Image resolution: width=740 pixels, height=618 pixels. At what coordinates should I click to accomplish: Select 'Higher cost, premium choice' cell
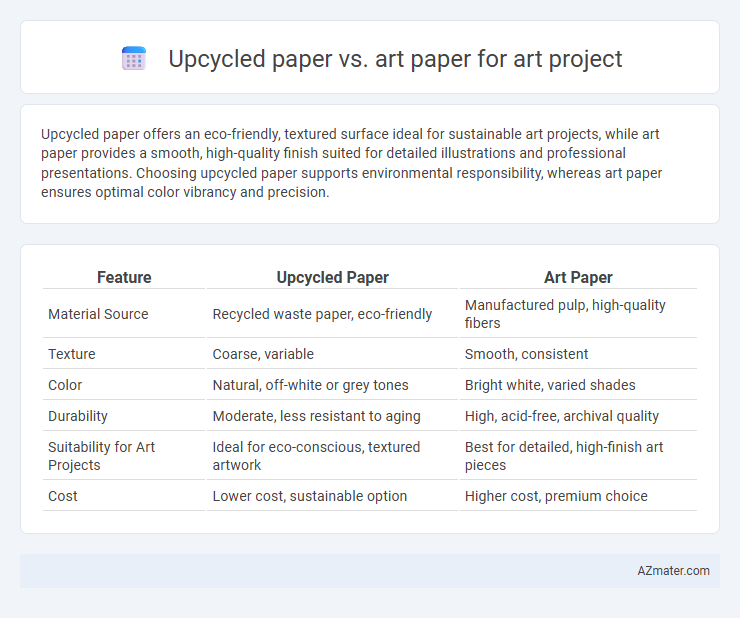tap(556, 496)
